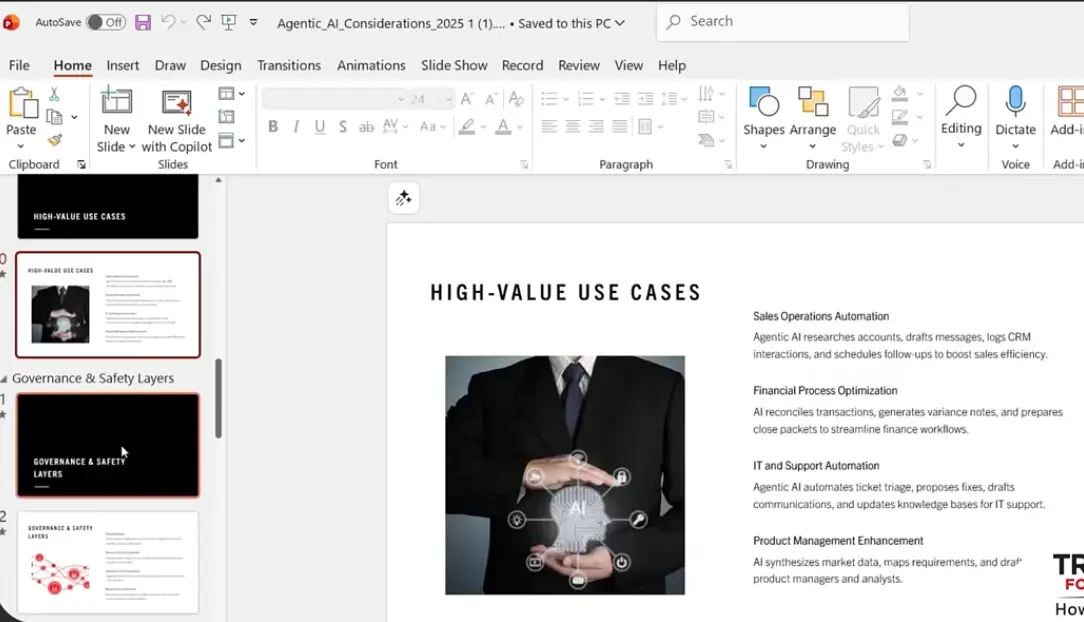Click the Cut scissors icon

point(54,94)
